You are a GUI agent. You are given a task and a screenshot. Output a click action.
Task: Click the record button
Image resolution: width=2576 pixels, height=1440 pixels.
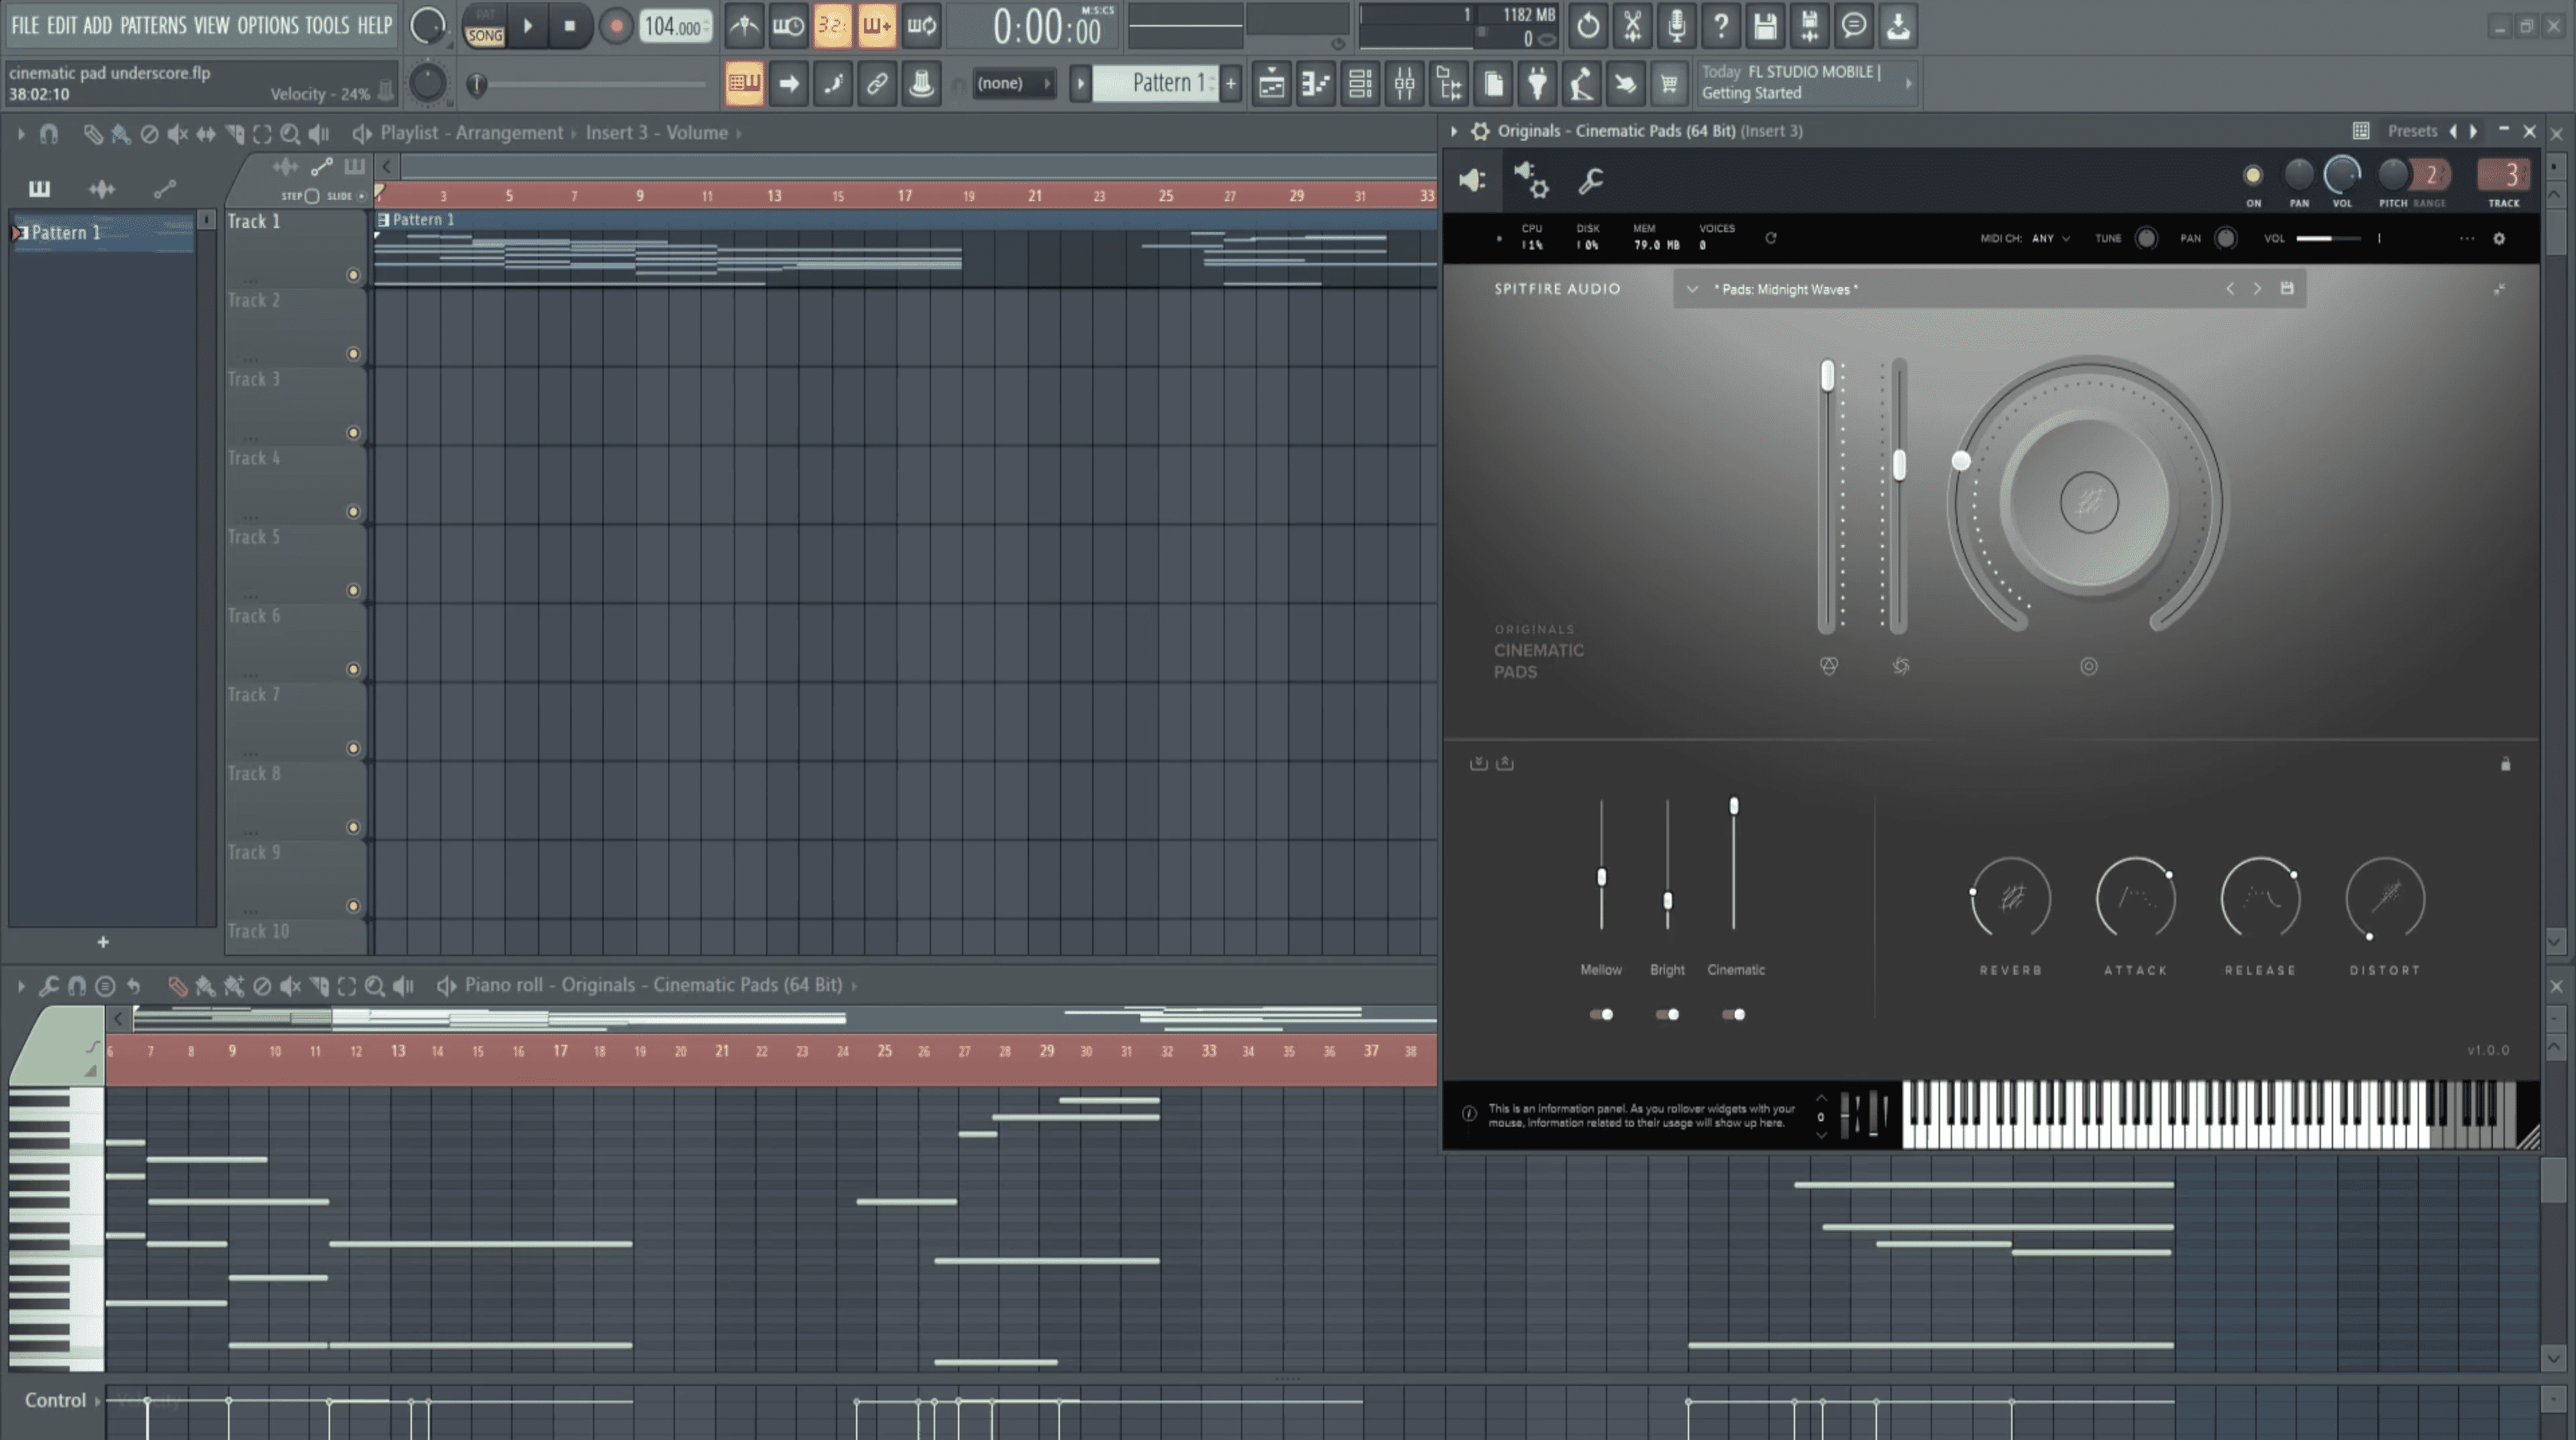pos(616,26)
